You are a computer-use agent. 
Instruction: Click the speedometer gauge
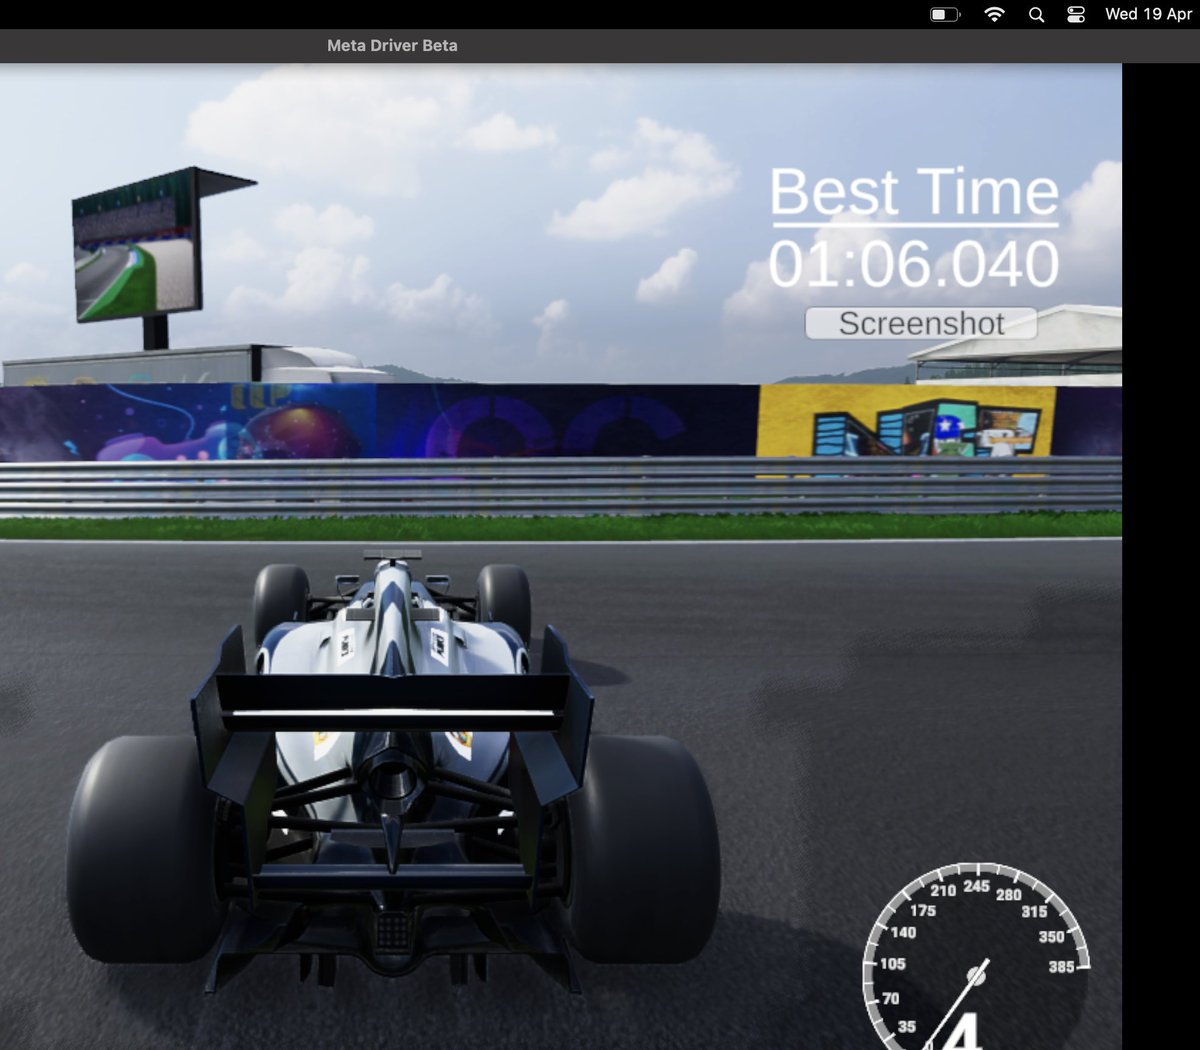coord(976,957)
